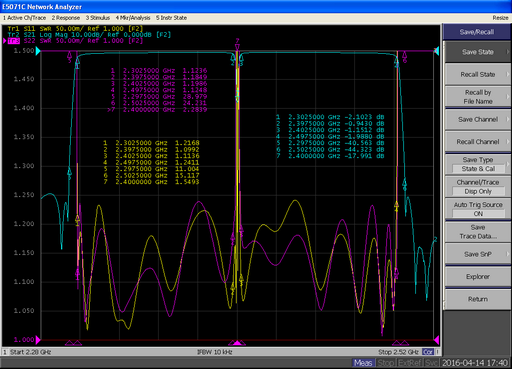Click the Meas status indicator
Screen dimensions: 512x369
tap(363, 363)
